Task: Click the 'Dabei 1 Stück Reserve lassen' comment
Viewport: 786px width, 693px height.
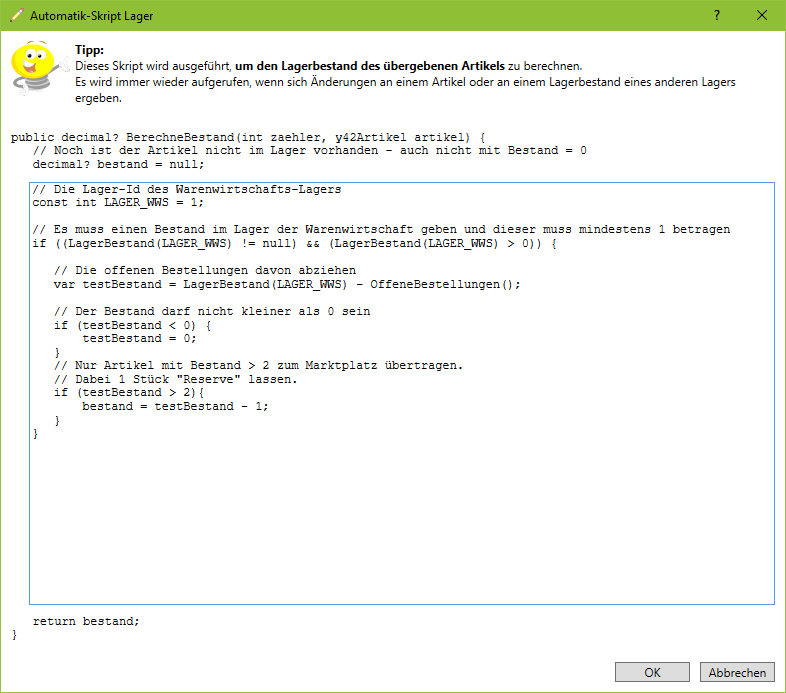Action: click(175, 379)
